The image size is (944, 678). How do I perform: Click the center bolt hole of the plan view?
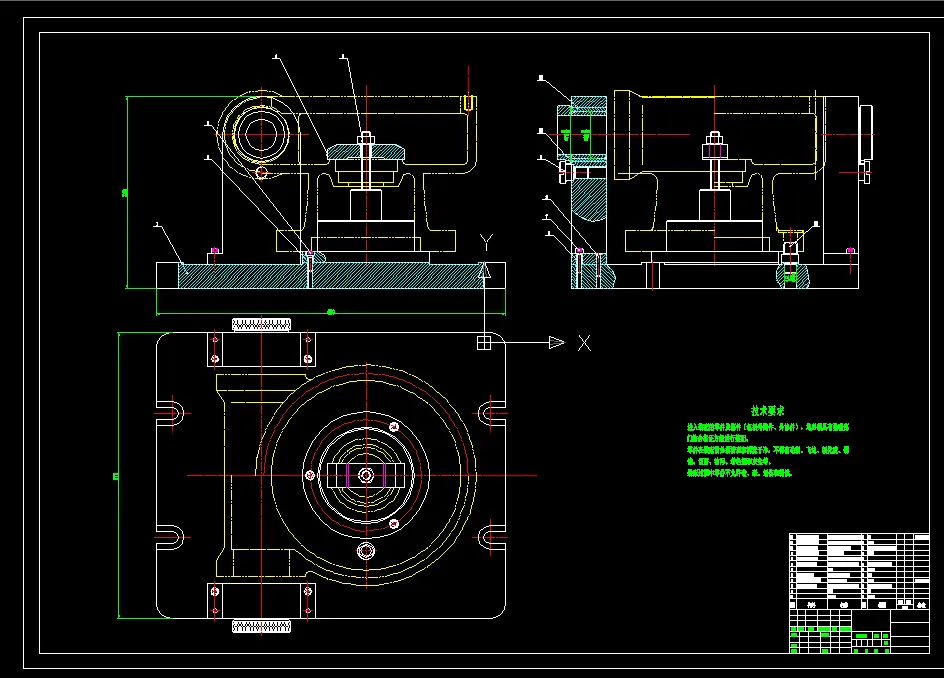coord(366,476)
